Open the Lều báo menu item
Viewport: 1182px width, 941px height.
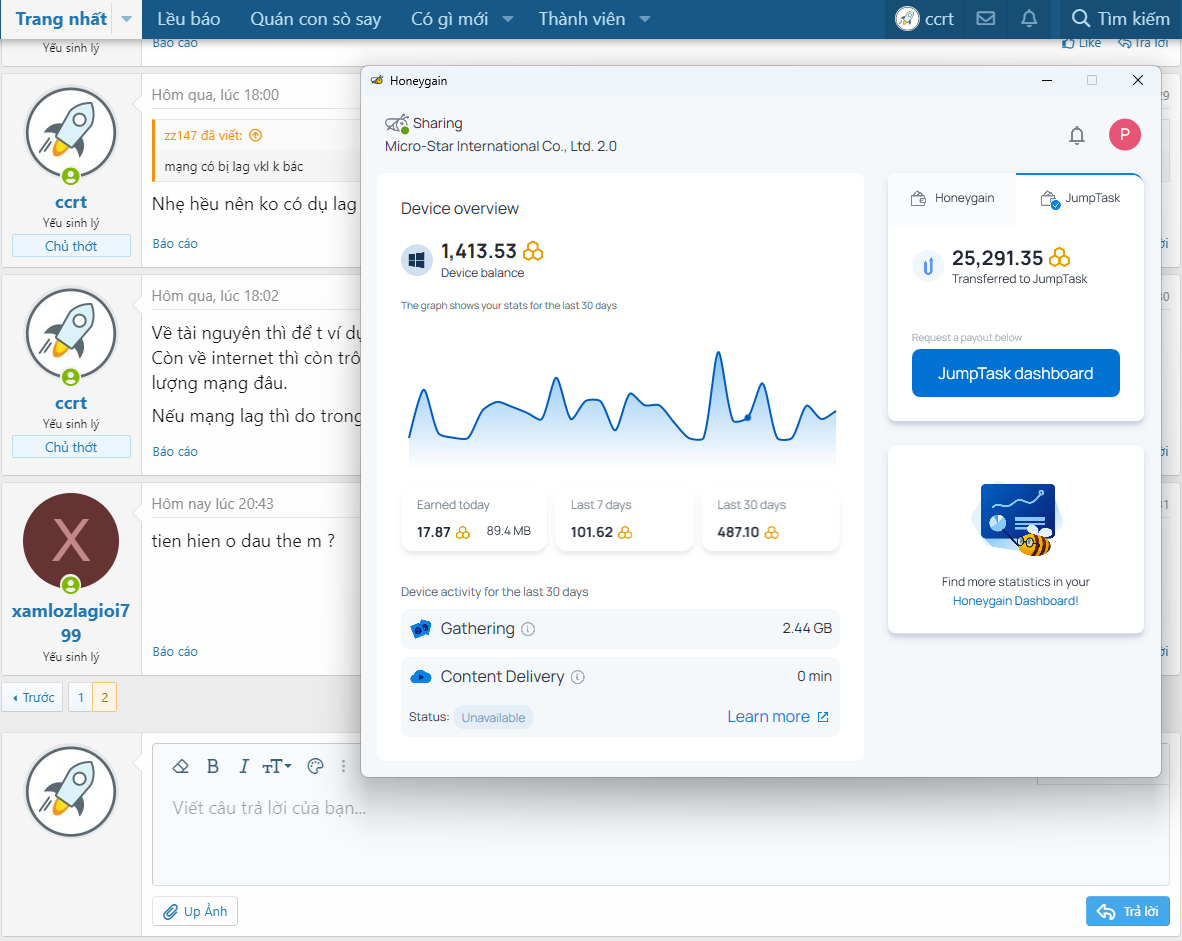tap(188, 19)
